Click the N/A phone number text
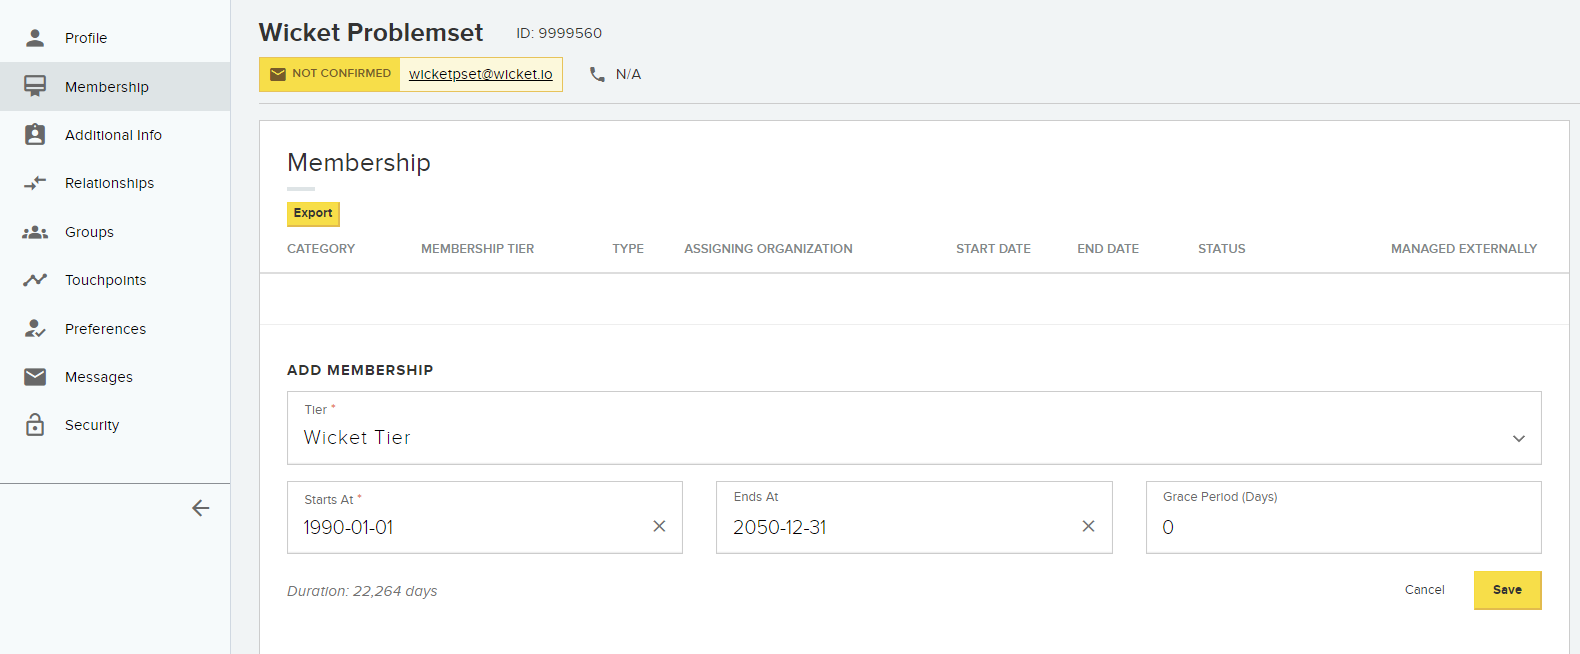This screenshot has height=654, width=1580. click(628, 74)
